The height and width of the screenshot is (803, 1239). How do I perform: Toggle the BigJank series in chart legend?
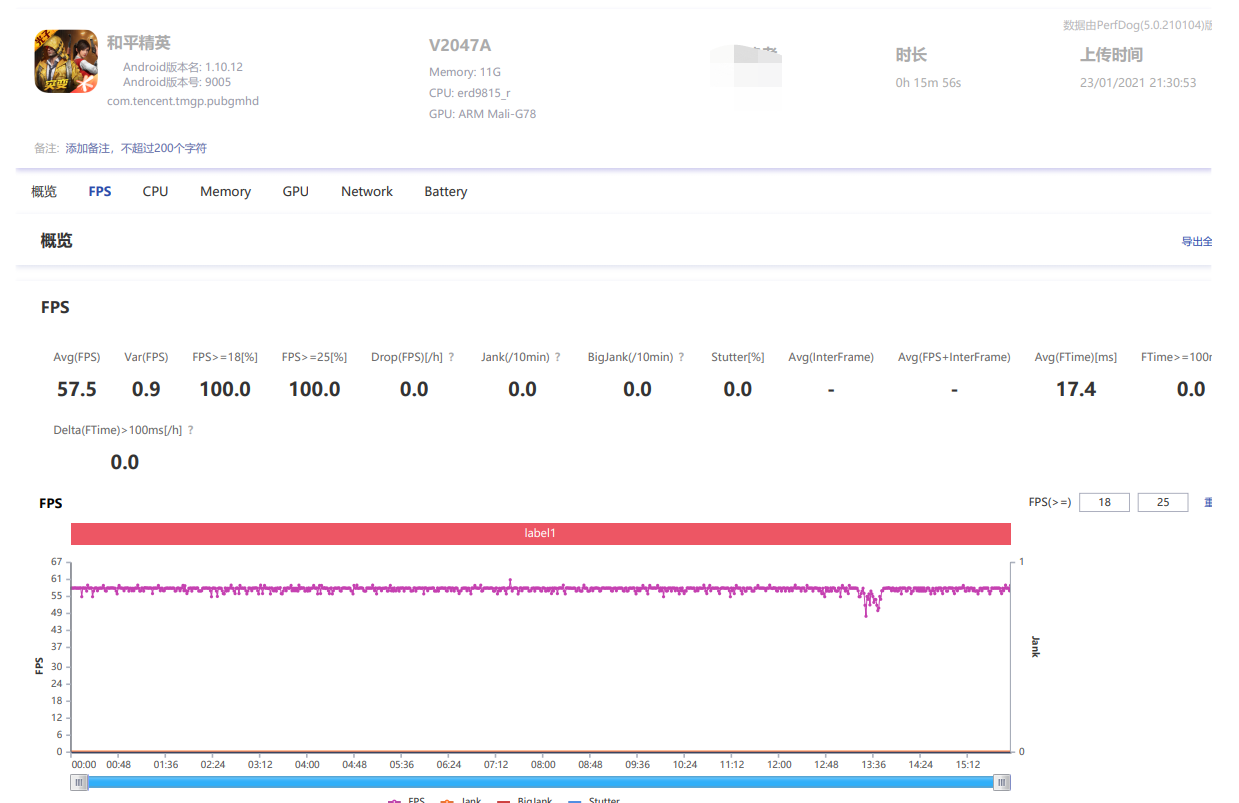[x=525, y=800]
